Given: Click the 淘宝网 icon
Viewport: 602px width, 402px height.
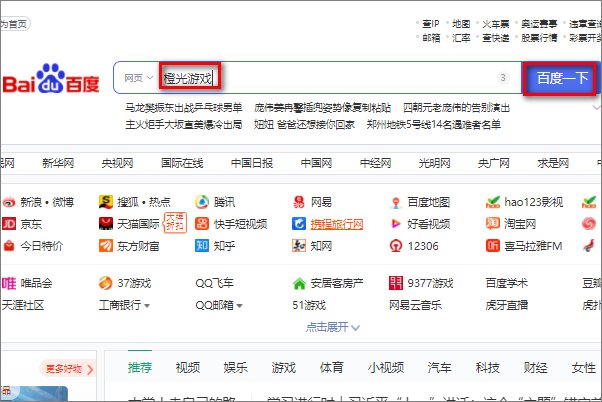Looking at the screenshot, I should pyautogui.click(x=493, y=224).
